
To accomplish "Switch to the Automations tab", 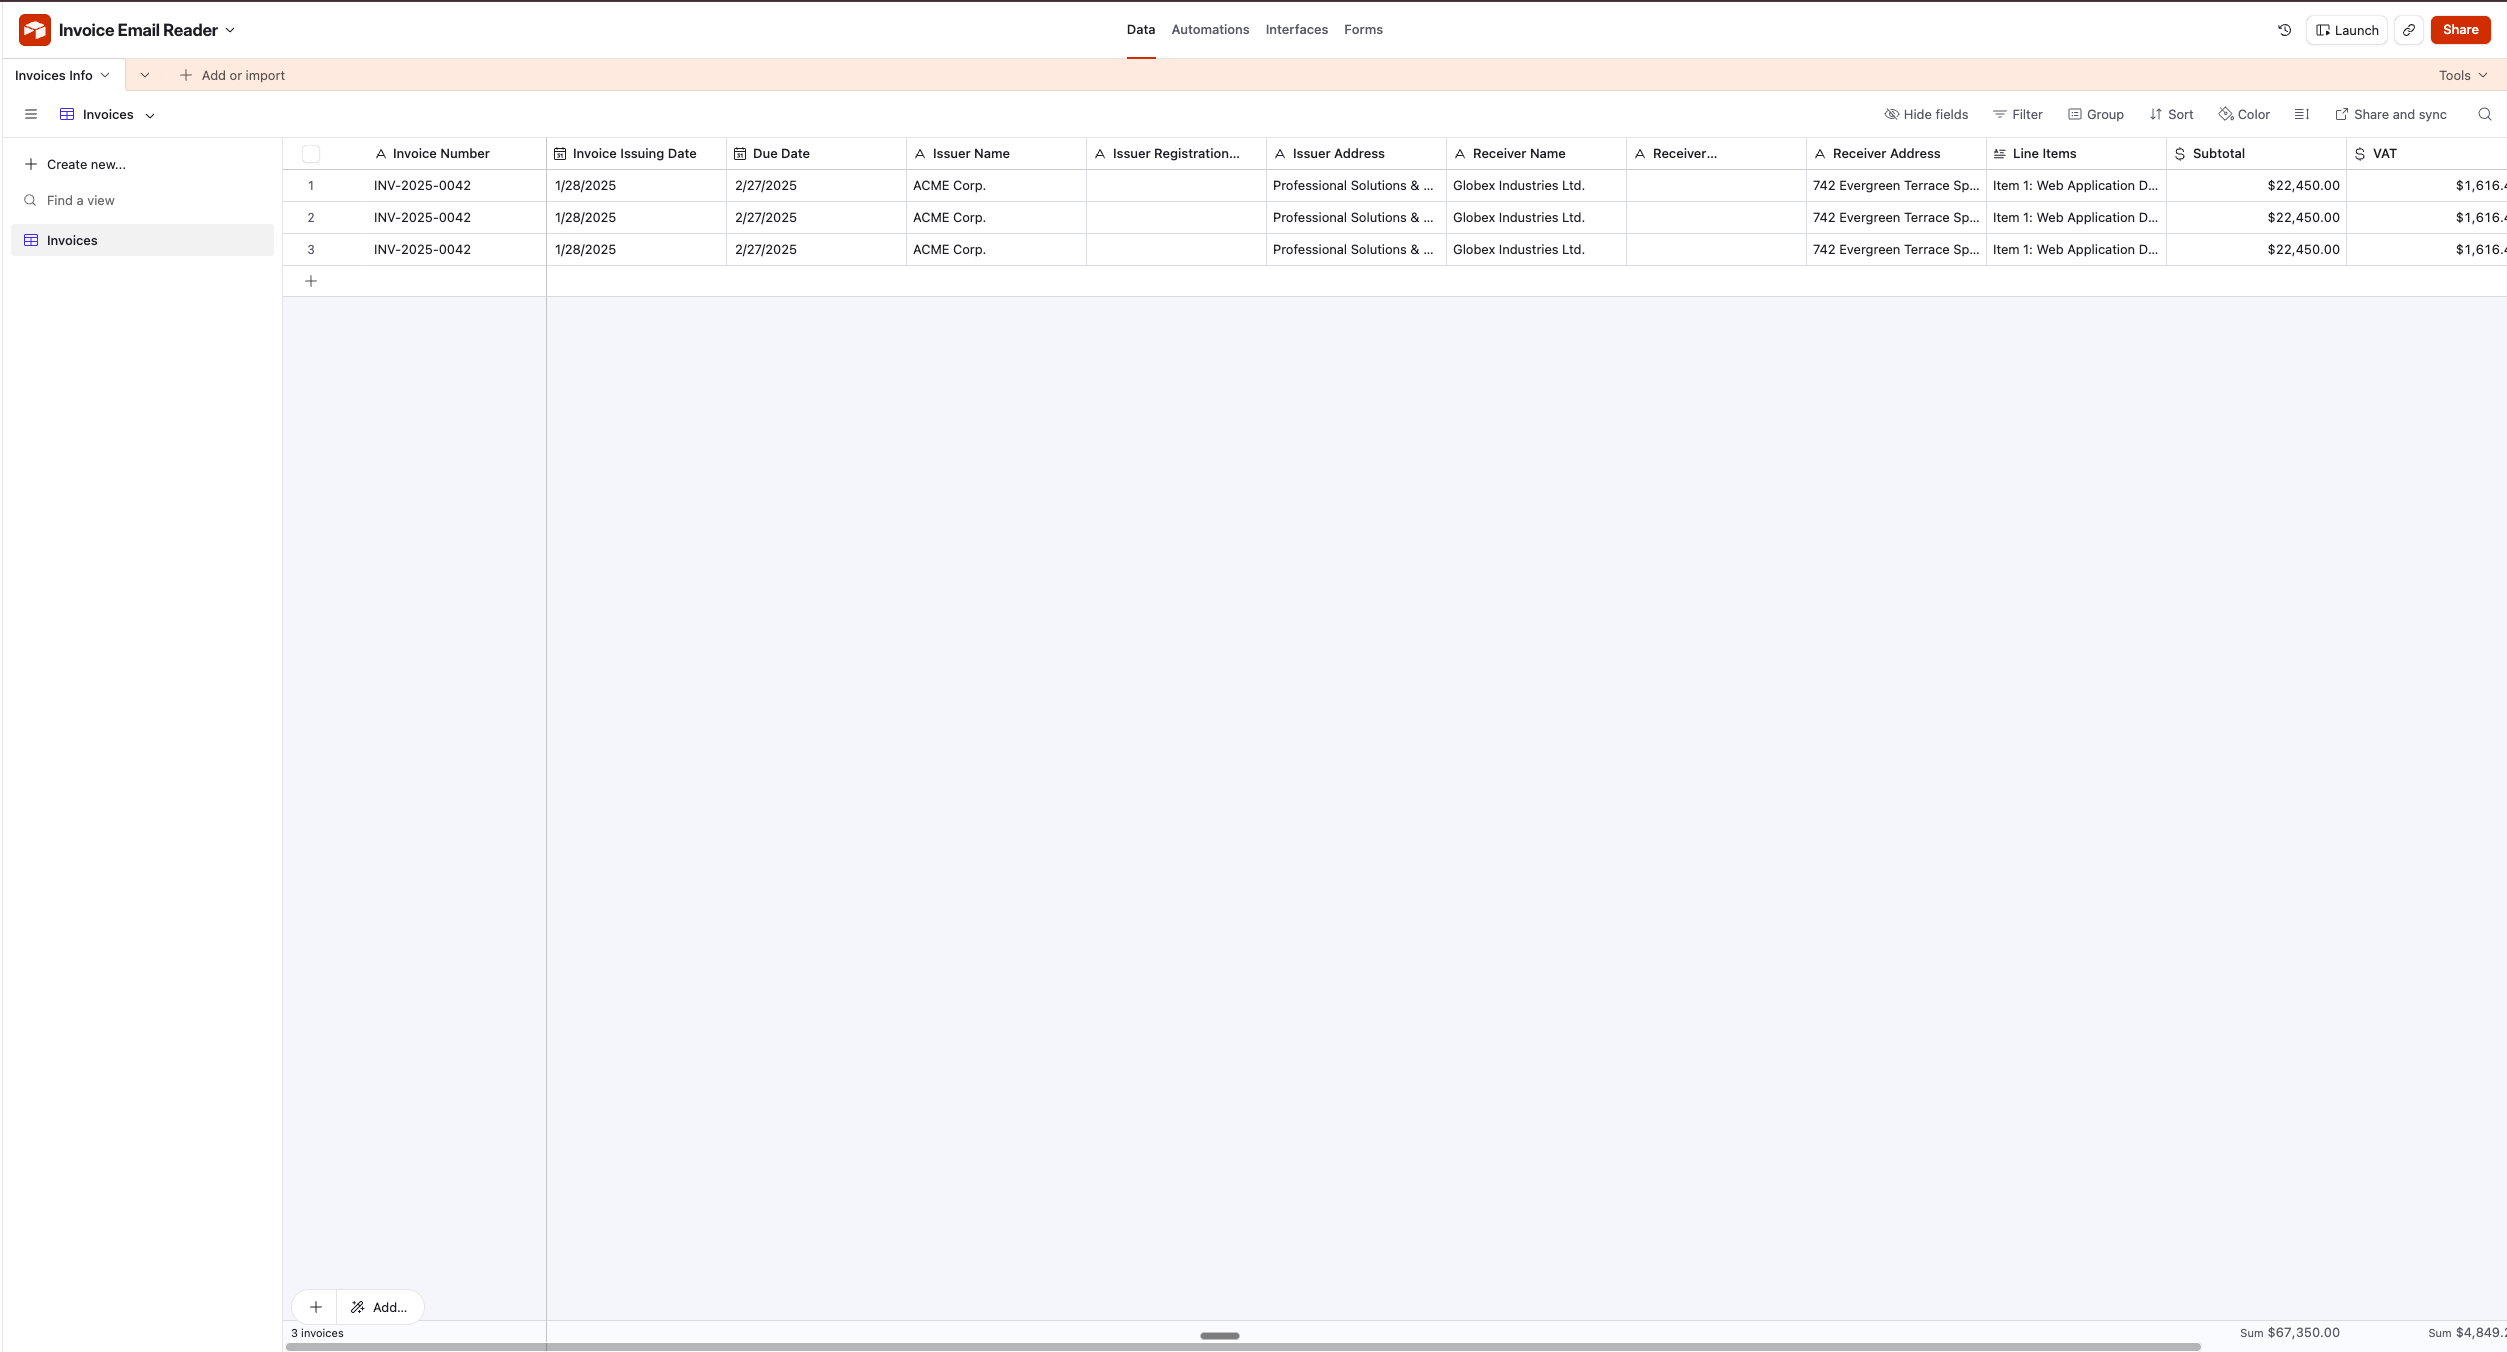I will [1210, 30].
